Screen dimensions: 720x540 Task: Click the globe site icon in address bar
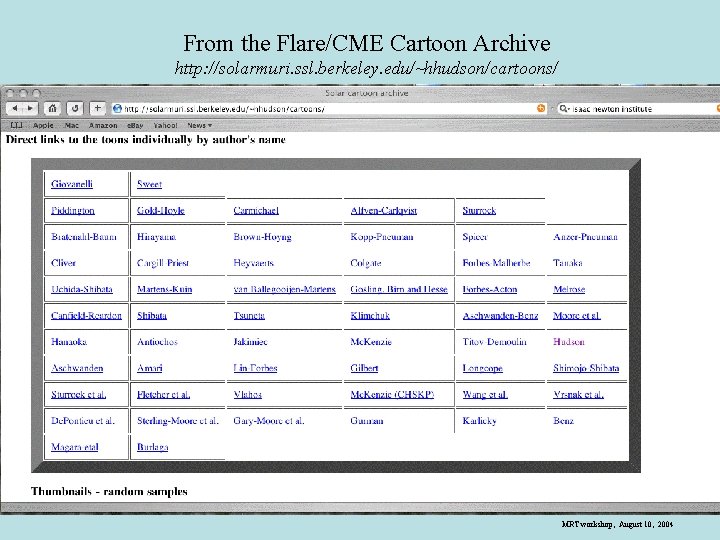pyautogui.click(x=117, y=108)
